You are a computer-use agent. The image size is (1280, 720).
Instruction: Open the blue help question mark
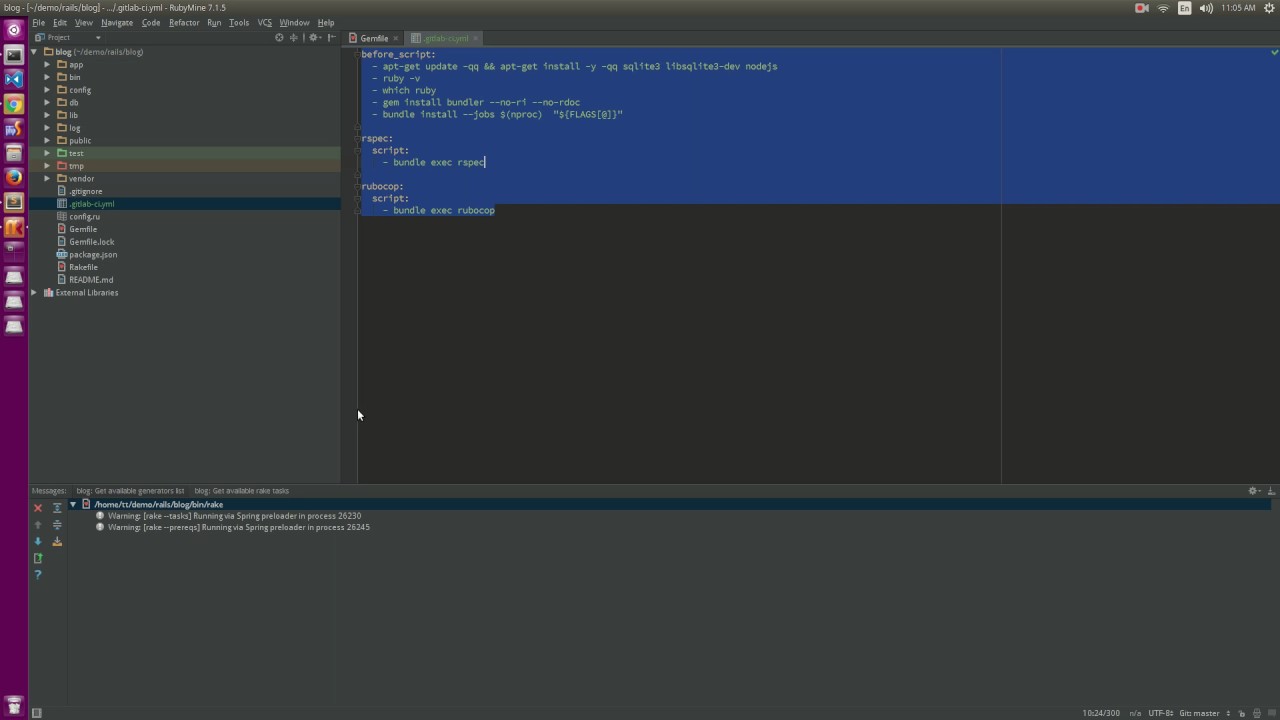[x=38, y=575]
